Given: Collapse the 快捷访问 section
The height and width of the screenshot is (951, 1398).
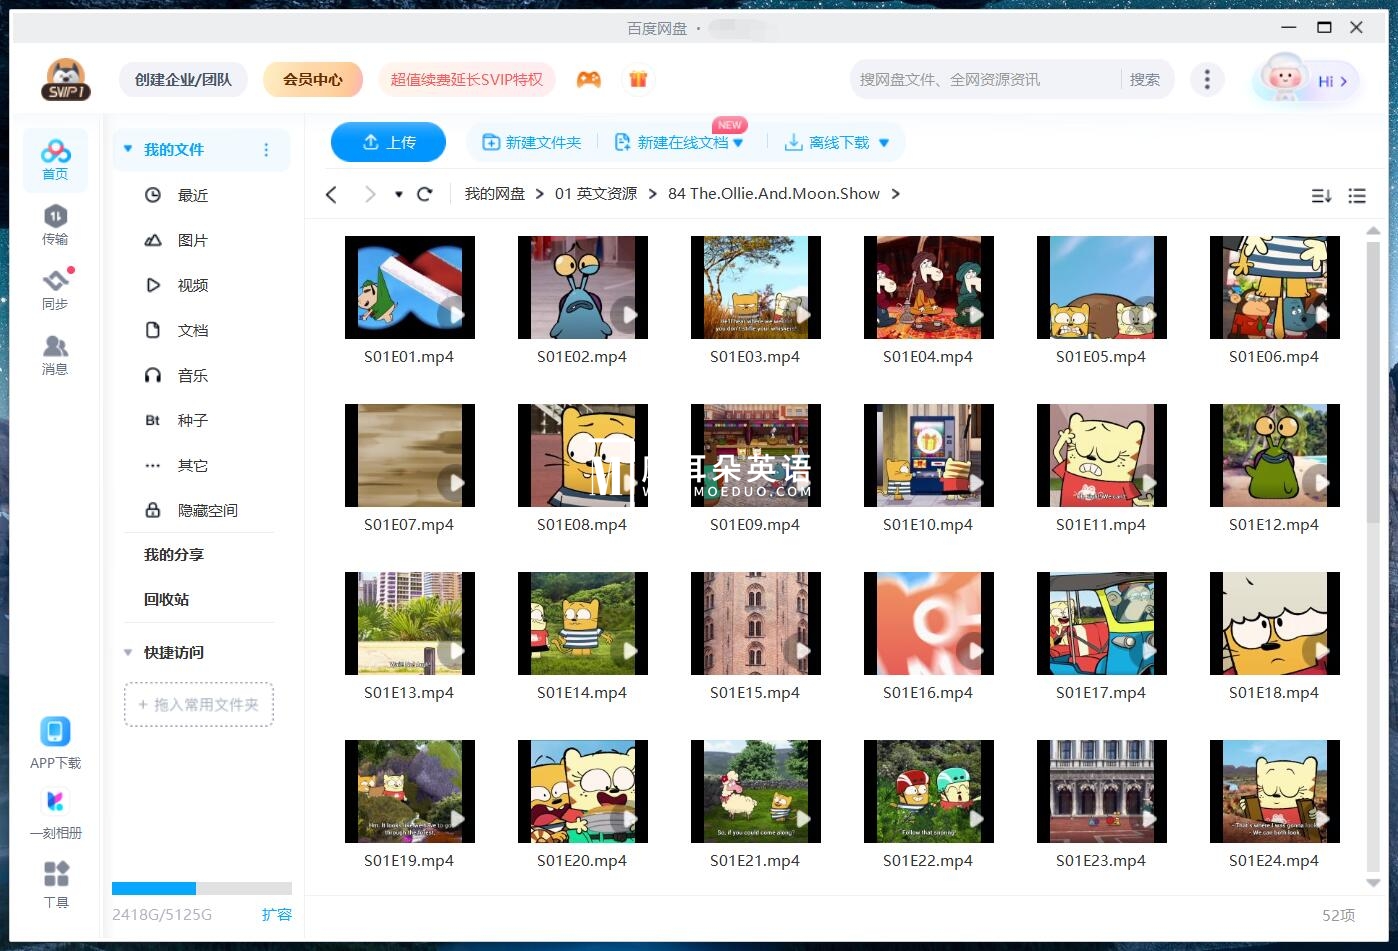Looking at the screenshot, I should coord(128,653).
